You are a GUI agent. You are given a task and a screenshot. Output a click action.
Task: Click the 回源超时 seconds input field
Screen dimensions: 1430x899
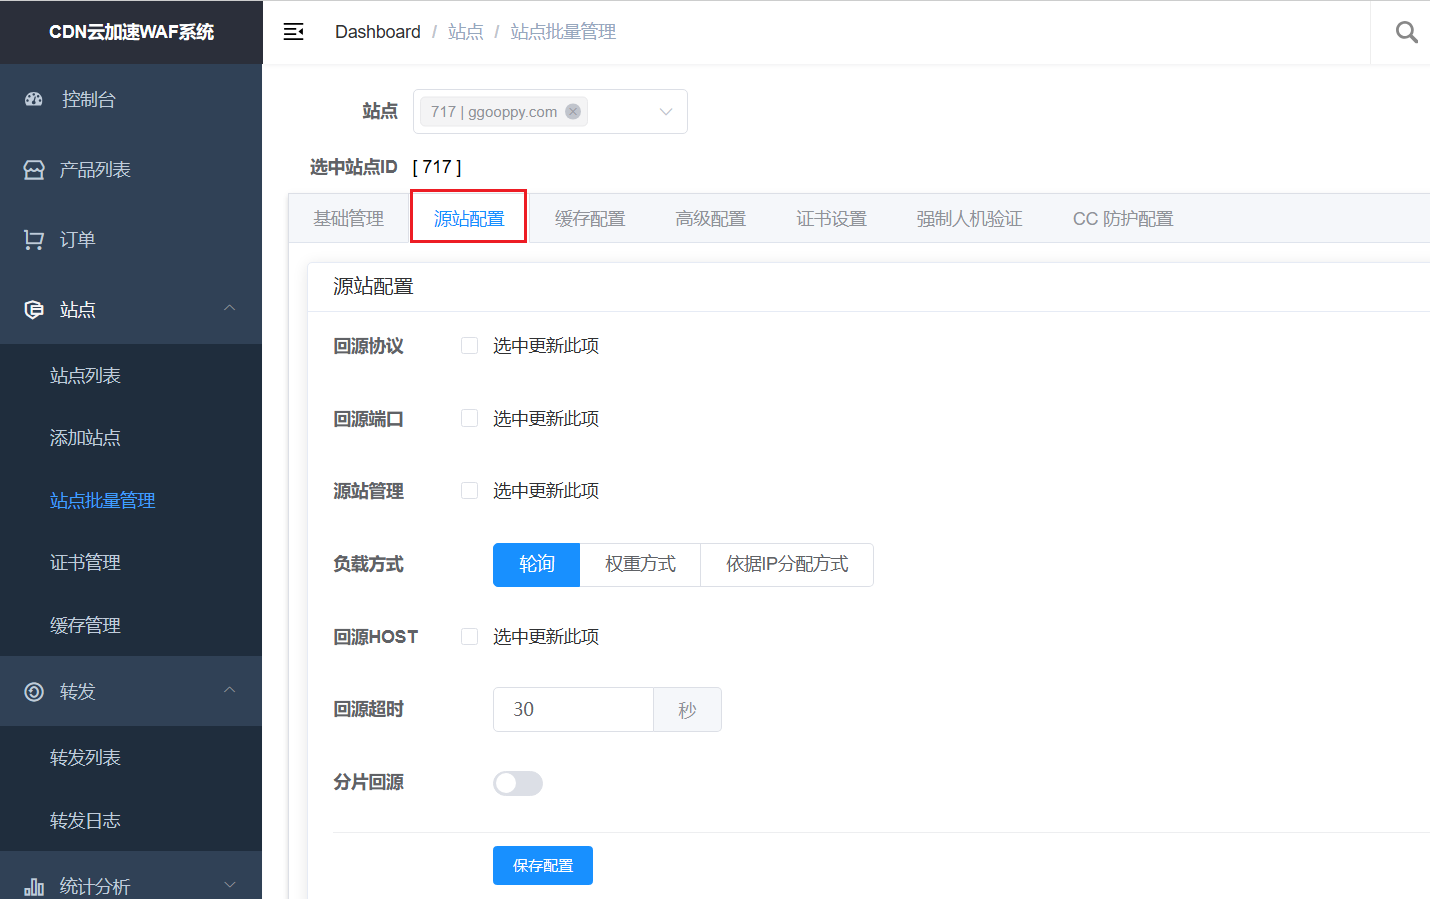[x=573, y=710]
